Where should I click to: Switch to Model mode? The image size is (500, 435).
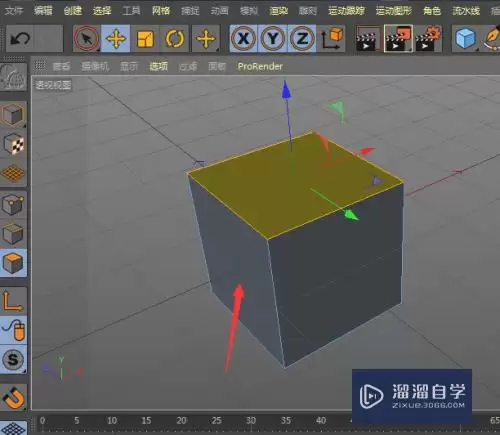[13, 115]
